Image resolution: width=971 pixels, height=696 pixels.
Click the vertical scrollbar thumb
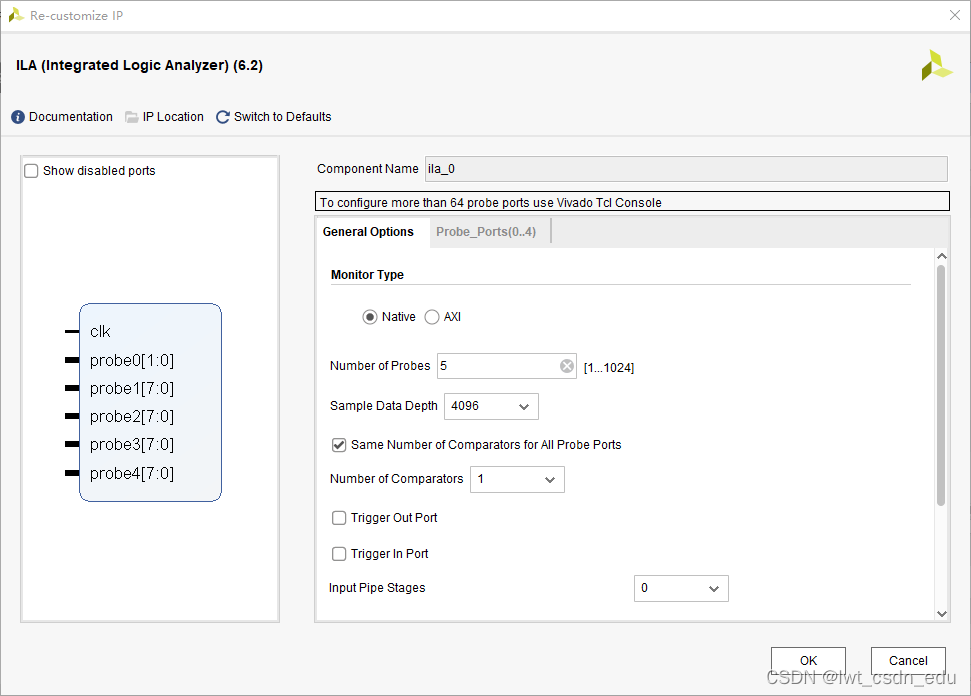click(941, 385)
